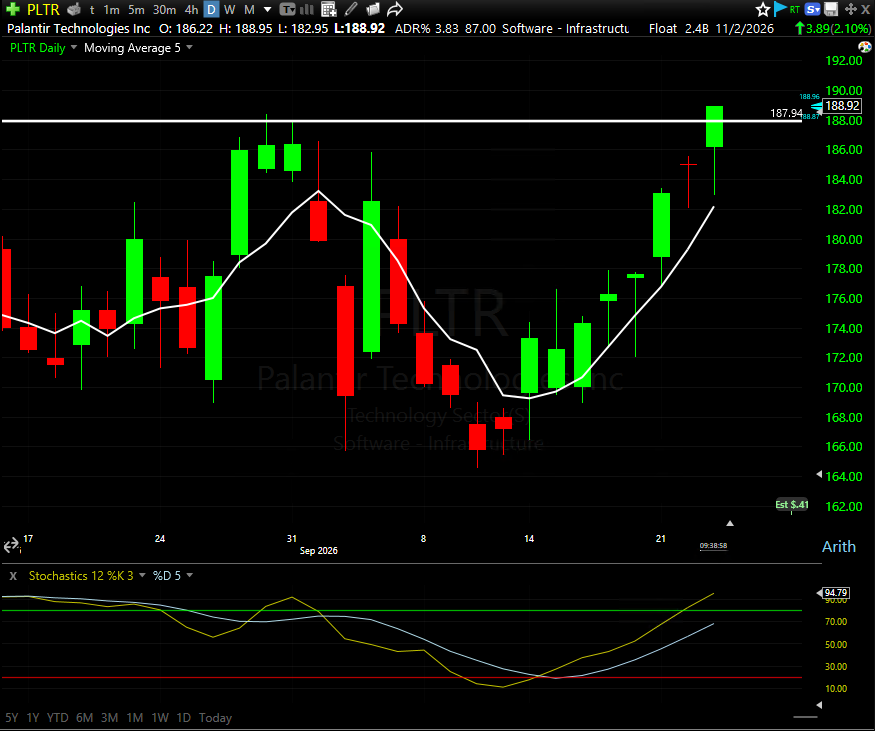Click the horizontal pan arrows icon near the date axis

[x=11, y=546]
